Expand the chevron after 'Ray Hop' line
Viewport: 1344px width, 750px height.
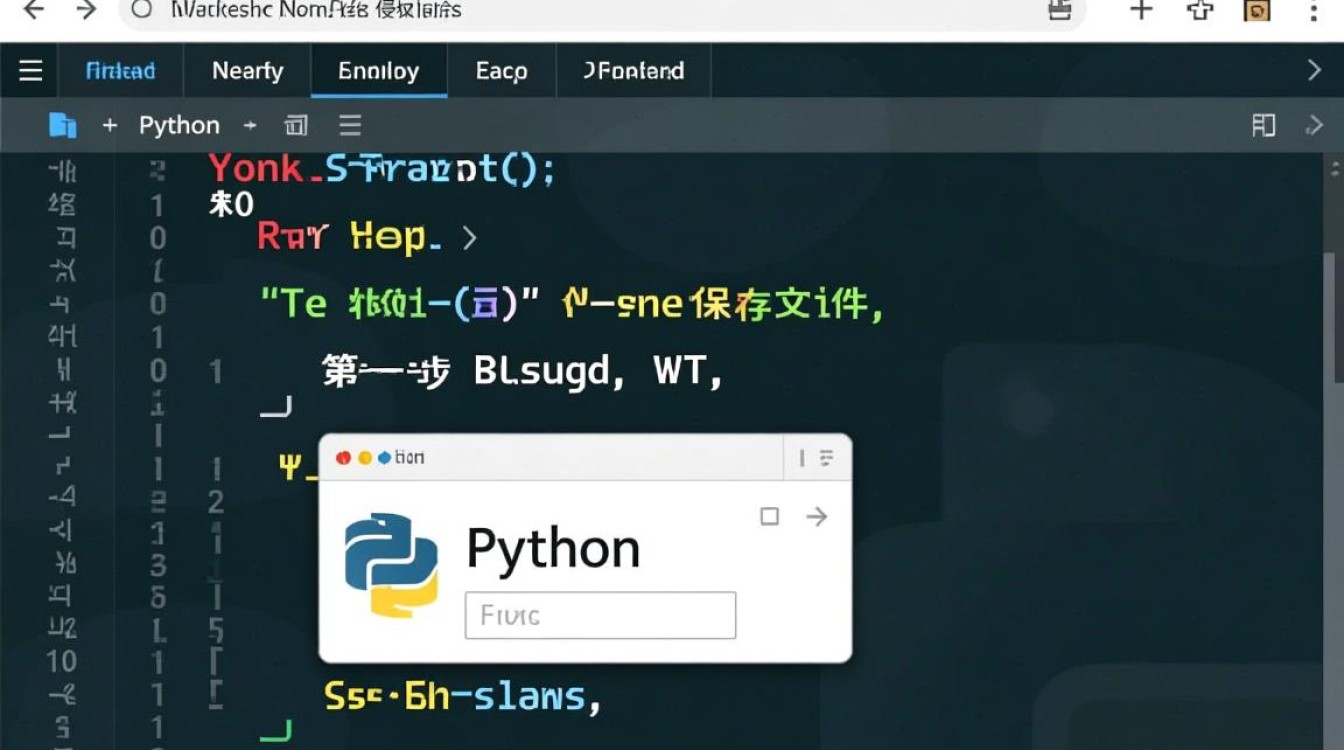tap(468, 238)
